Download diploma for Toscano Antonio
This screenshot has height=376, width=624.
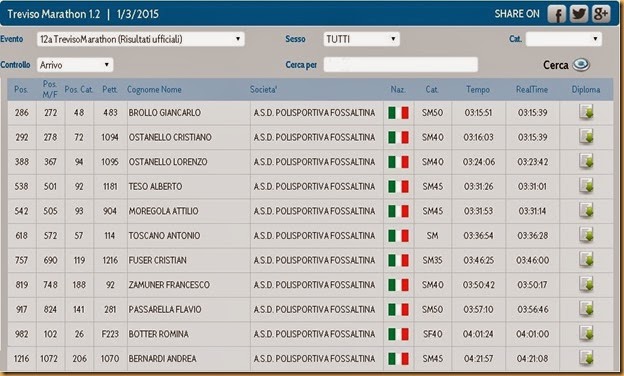586,236
